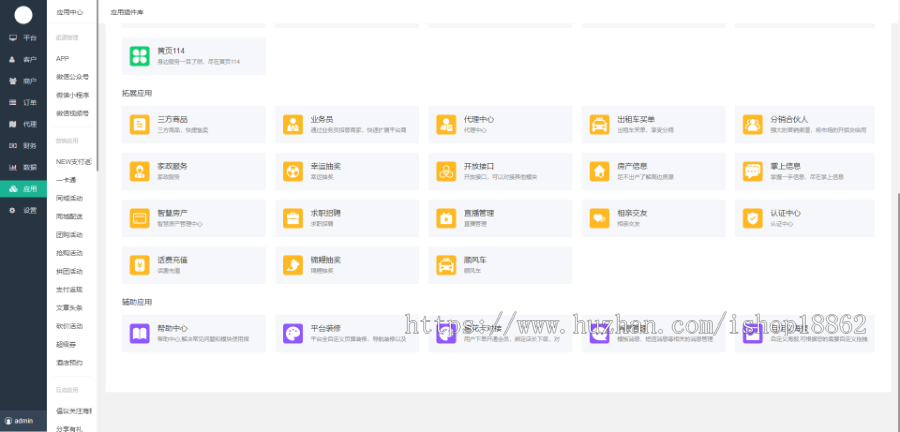This screenshot has width=900, height=432.
Task: Click the 数据 chart icon in sidebar
Action: coord(13,168)
